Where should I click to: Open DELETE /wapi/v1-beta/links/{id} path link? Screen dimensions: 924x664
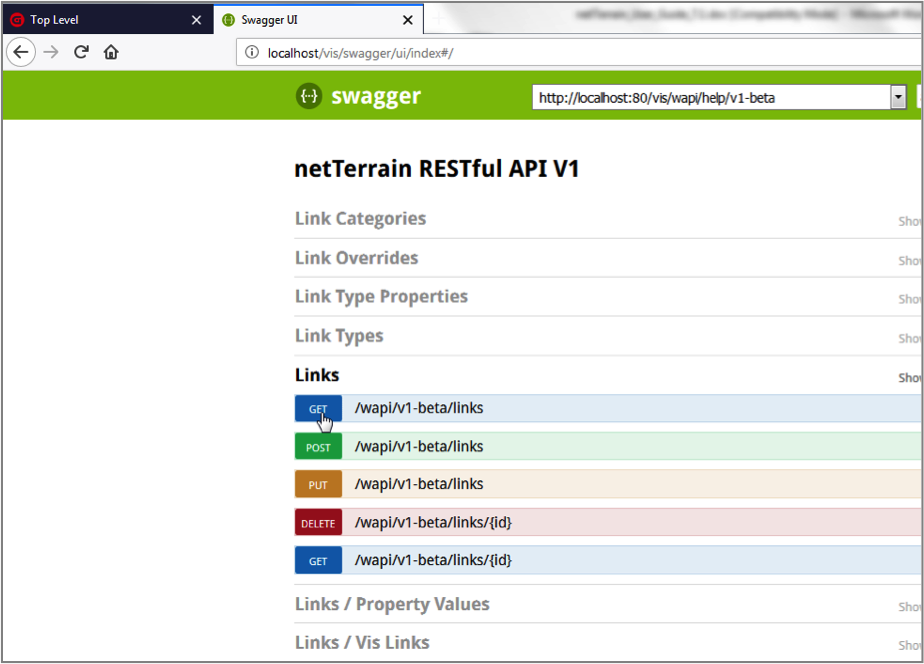[433, 523]
